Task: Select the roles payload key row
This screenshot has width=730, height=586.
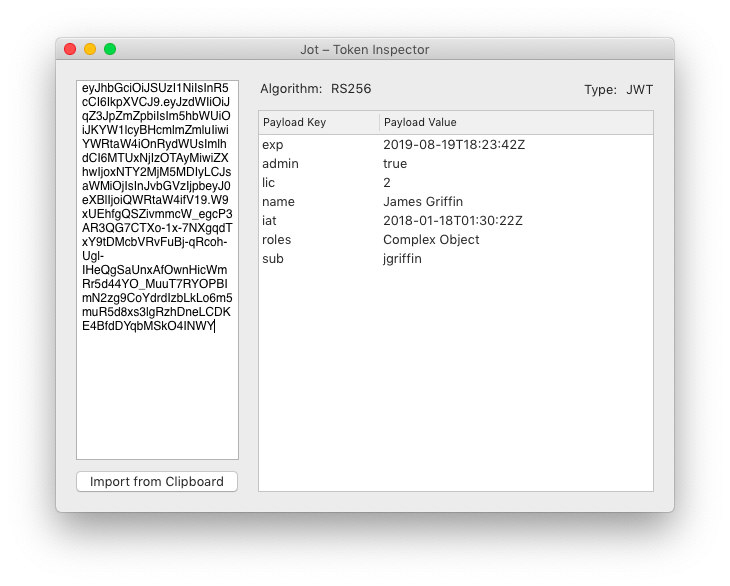Action: click(x=276, y=240)
